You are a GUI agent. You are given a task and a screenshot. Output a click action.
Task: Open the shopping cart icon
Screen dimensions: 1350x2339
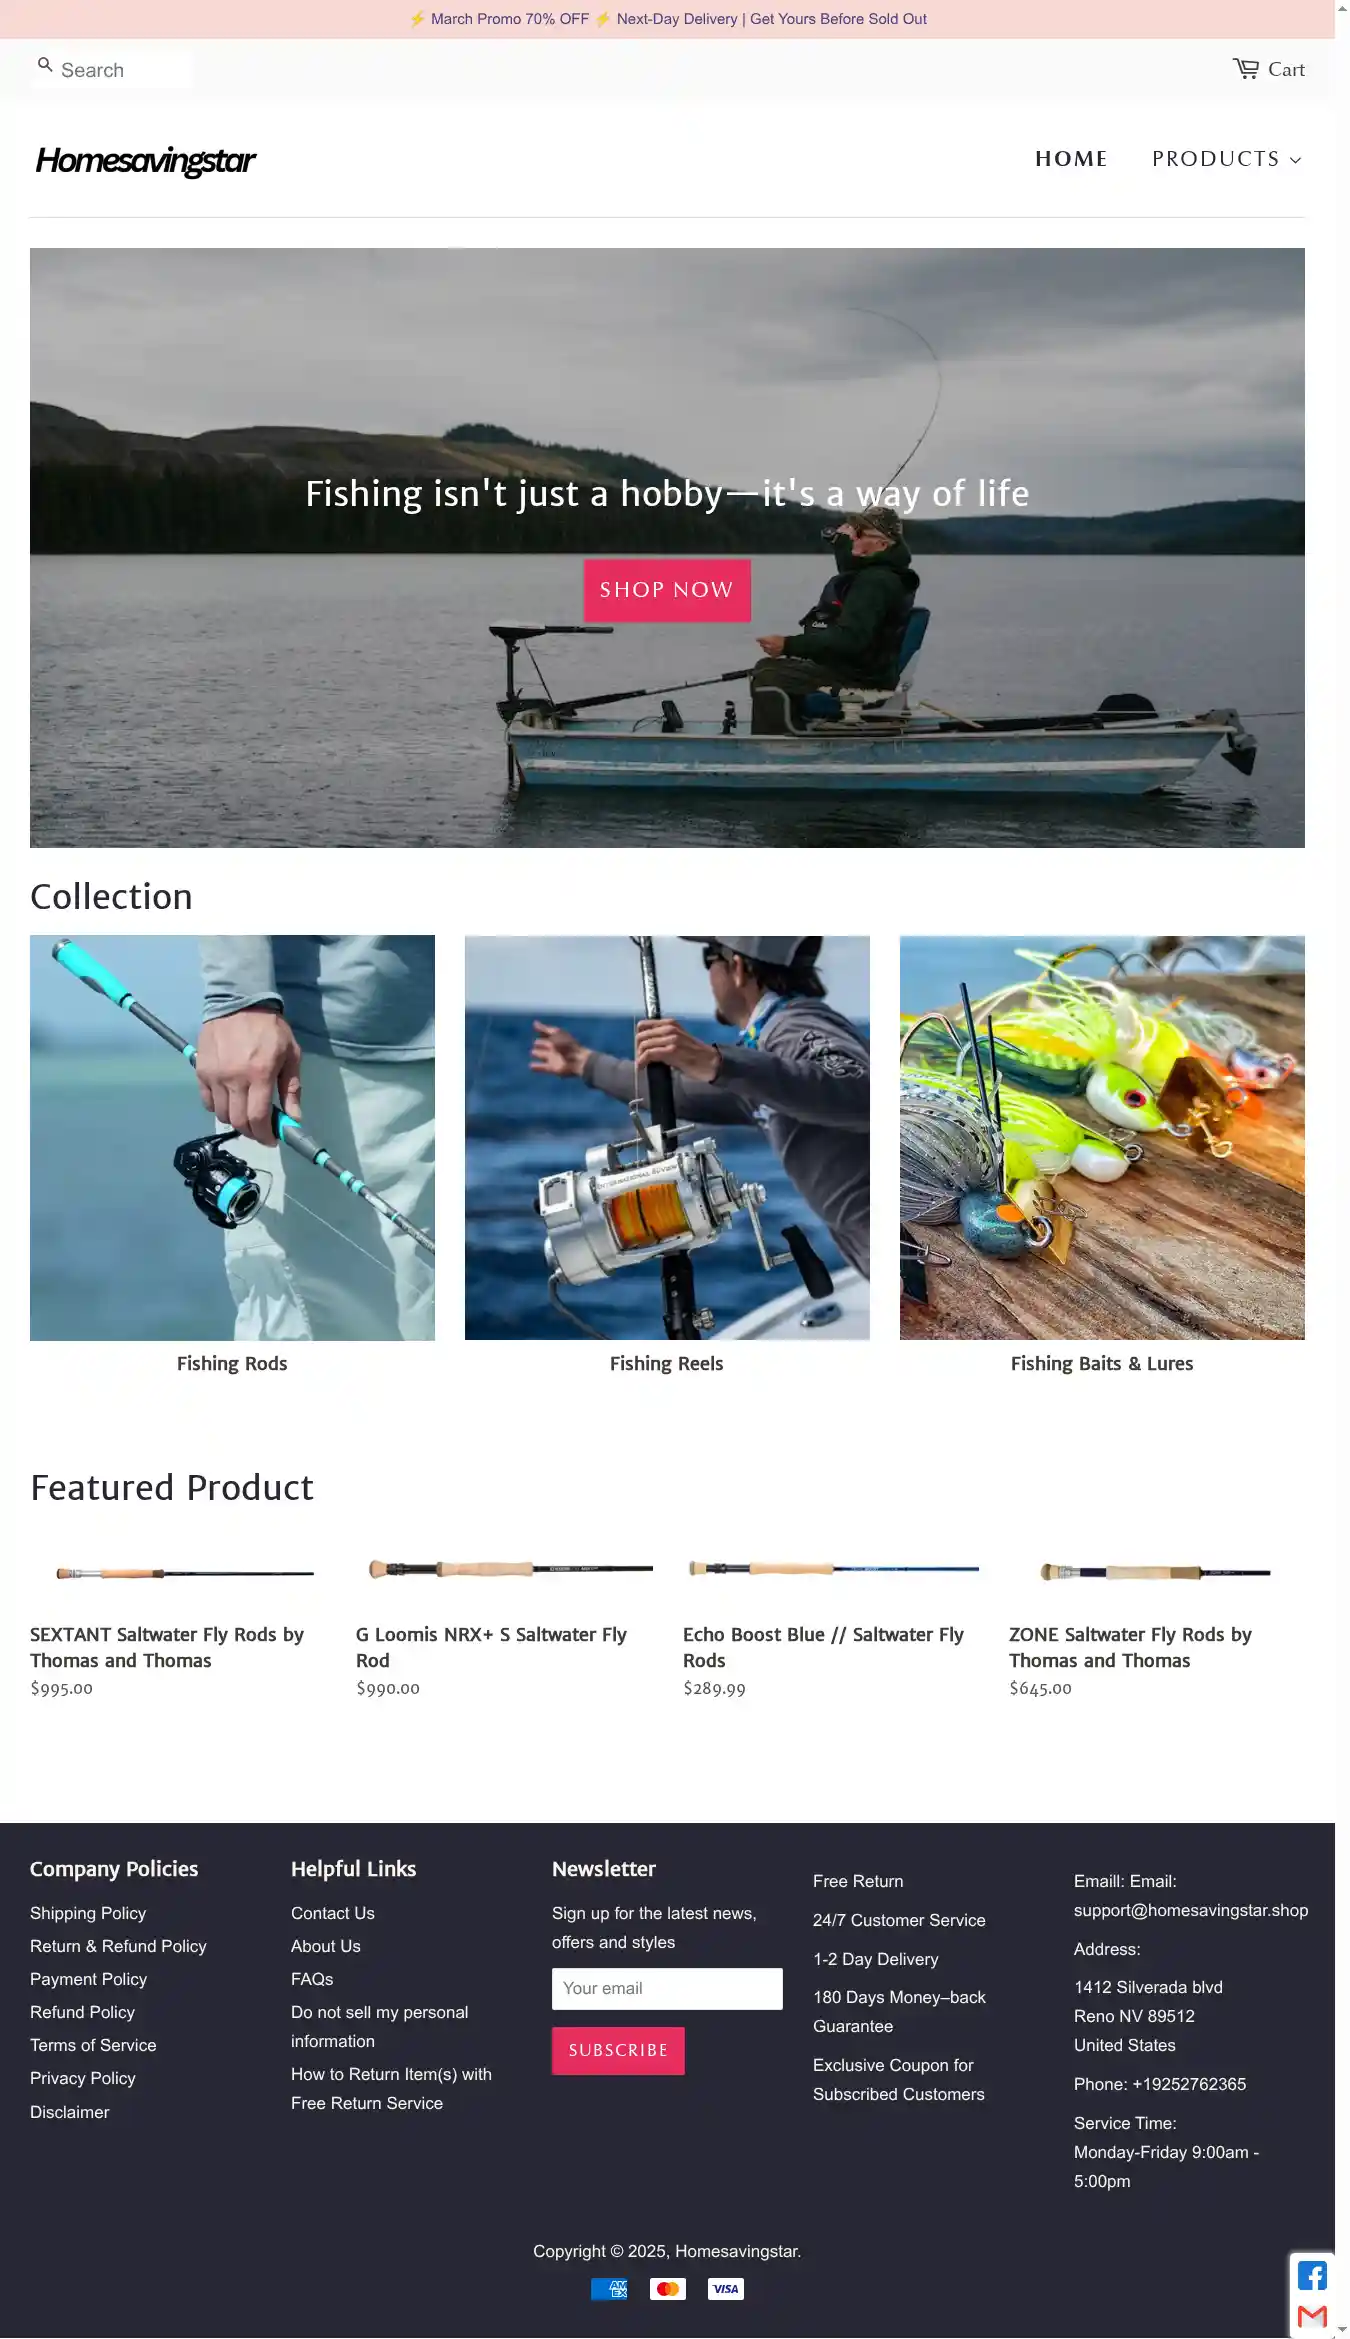1245,69
